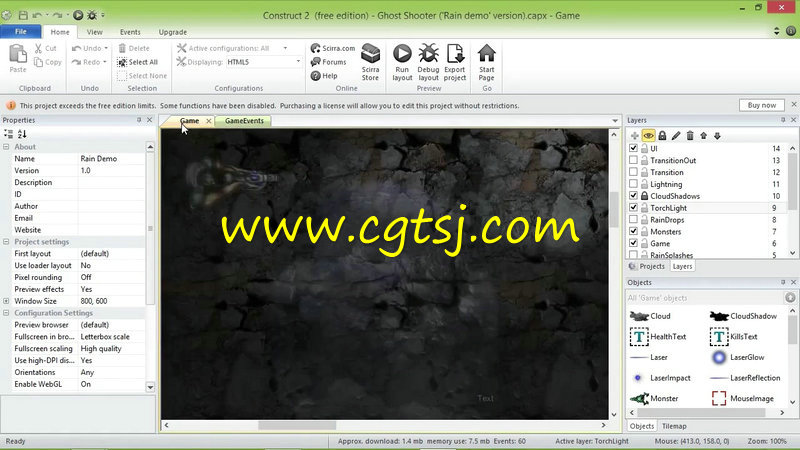Click the Debug layout bug icon
Screen dimensions: 800x450
click(428, 54)
